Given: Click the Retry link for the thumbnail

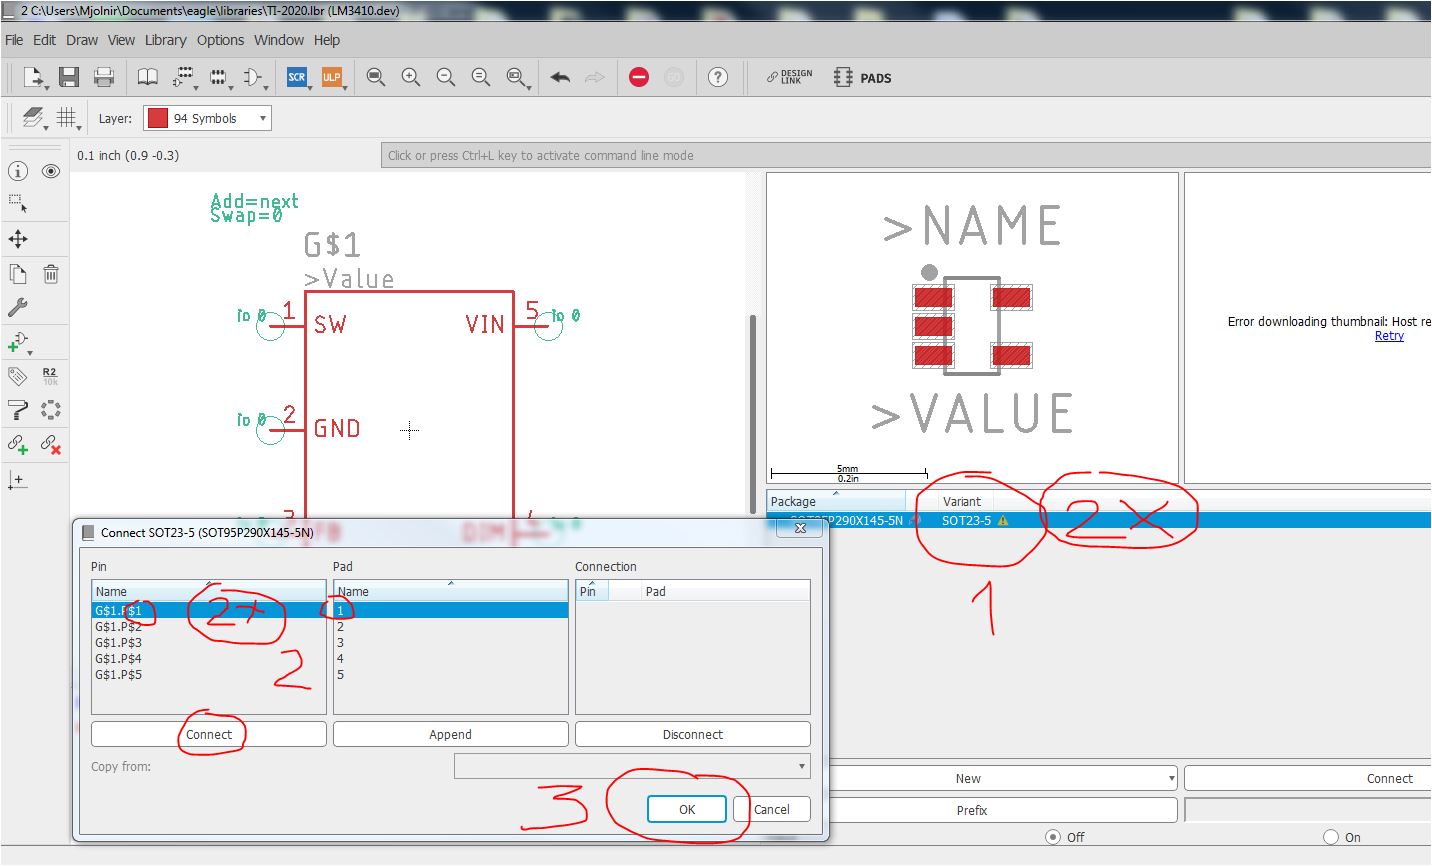Looking at the screenshot, I should point(1389,336).
